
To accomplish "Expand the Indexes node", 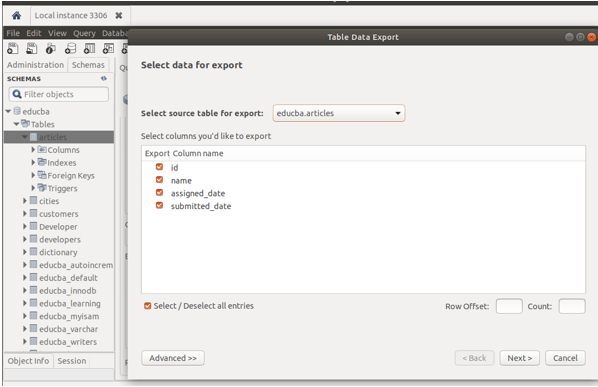I will coord(33,162).
